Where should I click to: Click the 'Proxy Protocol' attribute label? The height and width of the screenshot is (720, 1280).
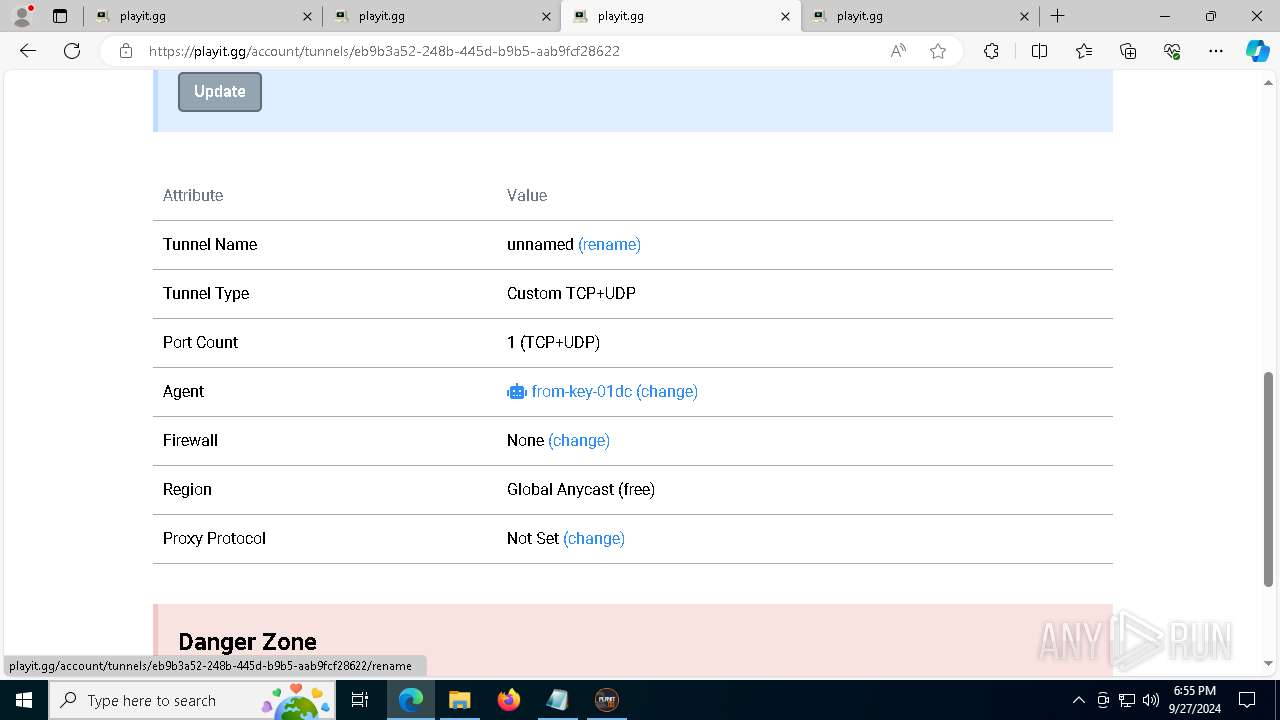pos(214,538)
